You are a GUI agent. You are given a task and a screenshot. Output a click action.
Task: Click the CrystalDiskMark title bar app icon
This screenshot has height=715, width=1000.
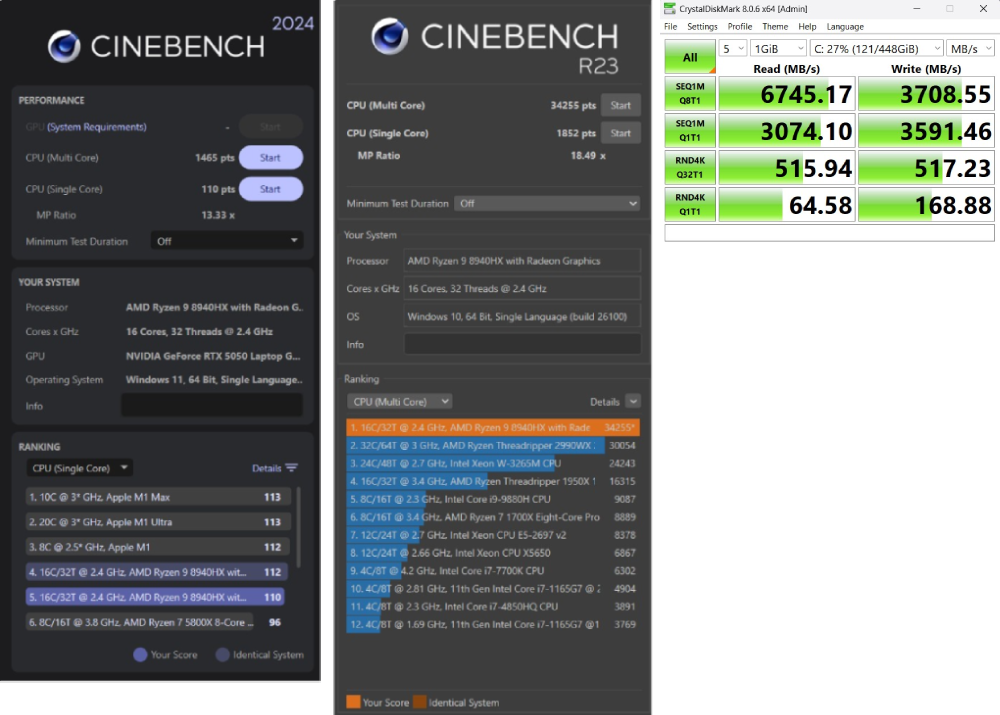pos(670,9)
